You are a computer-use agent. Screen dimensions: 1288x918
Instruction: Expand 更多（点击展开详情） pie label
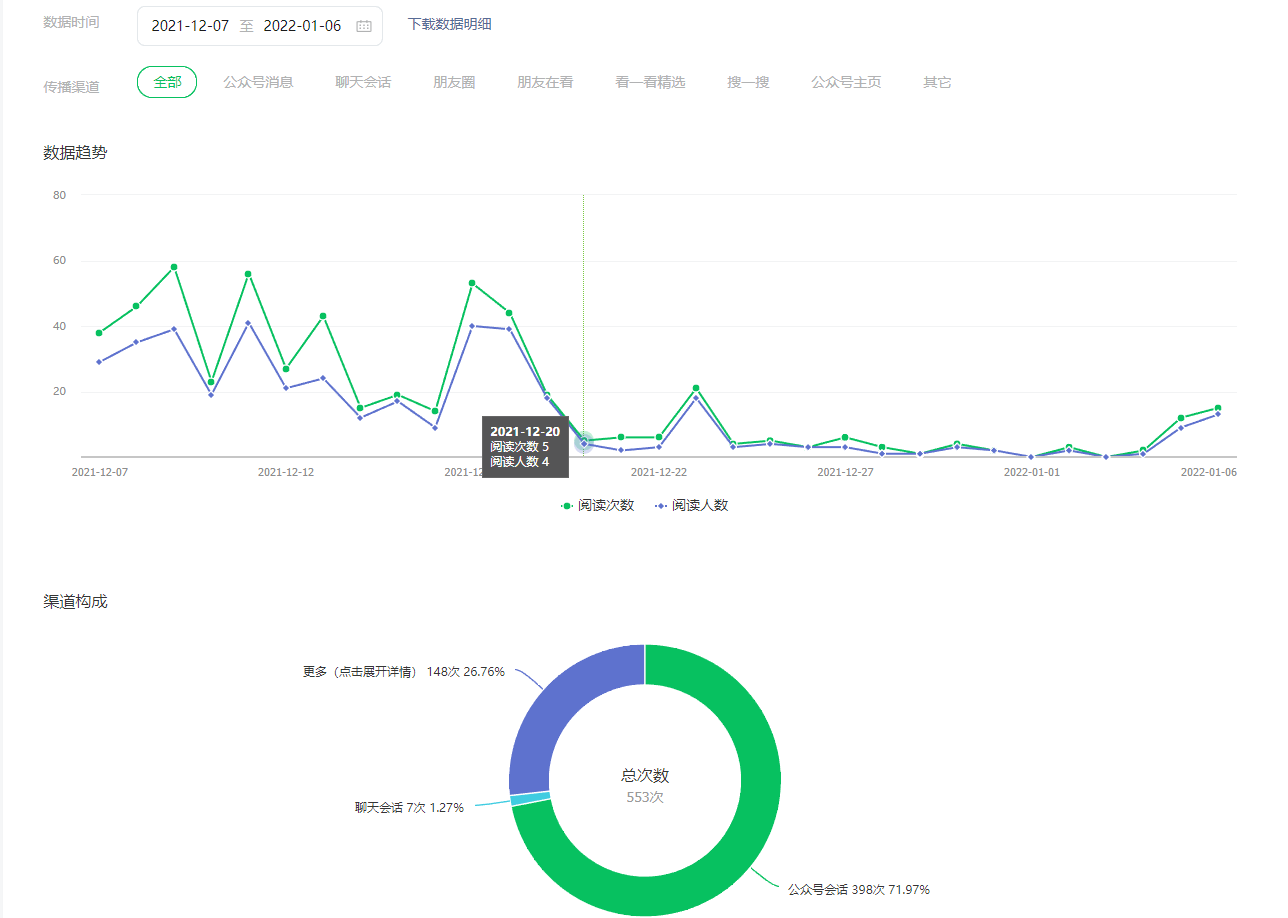404,672
